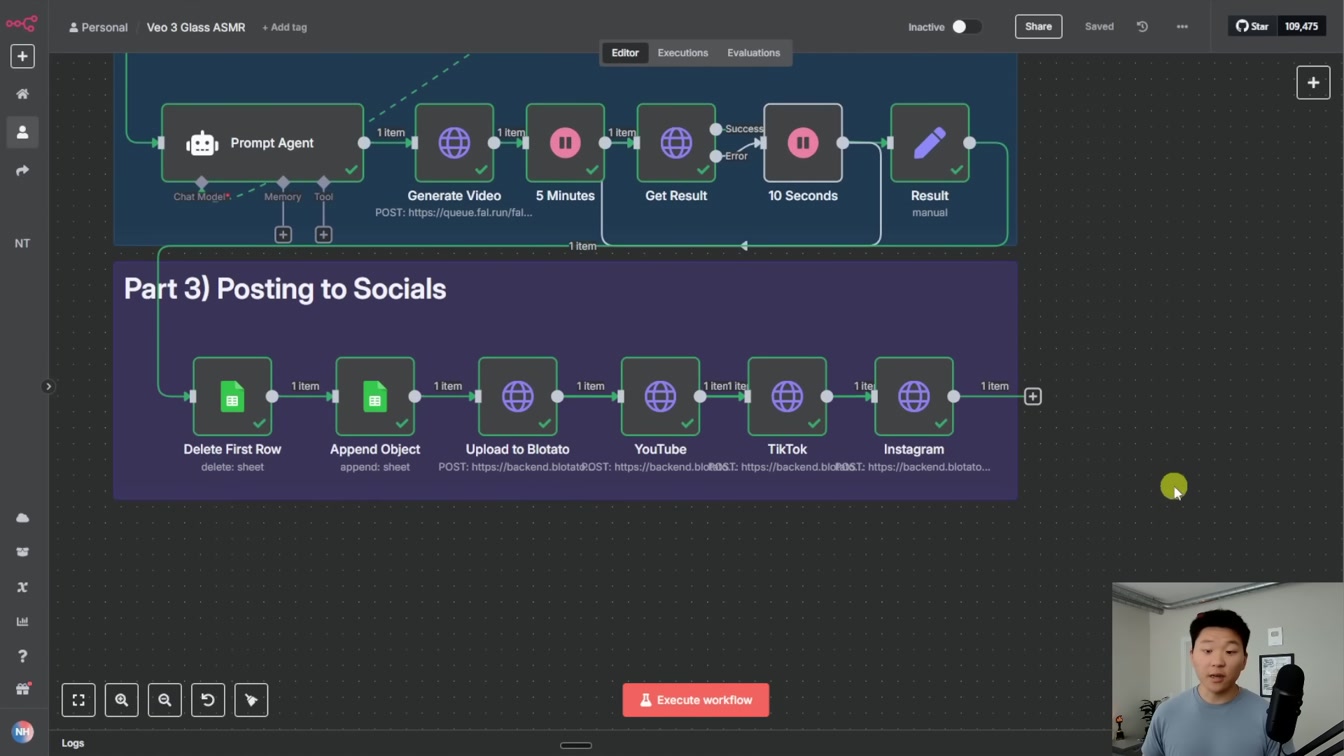Add node after Instagram output
This screenshot has width=1344, height=756.
pyautogui.click(x=1033, y=397)
